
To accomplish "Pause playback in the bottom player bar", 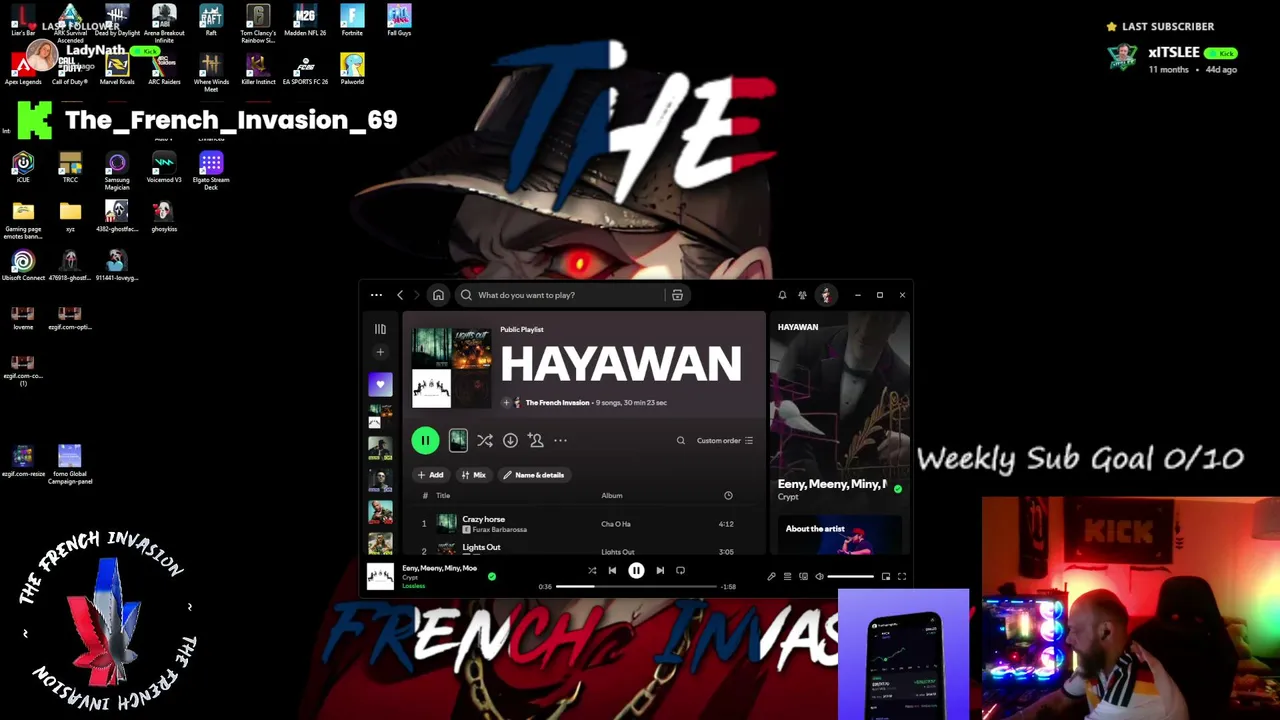I will click(x=636, y=570).
